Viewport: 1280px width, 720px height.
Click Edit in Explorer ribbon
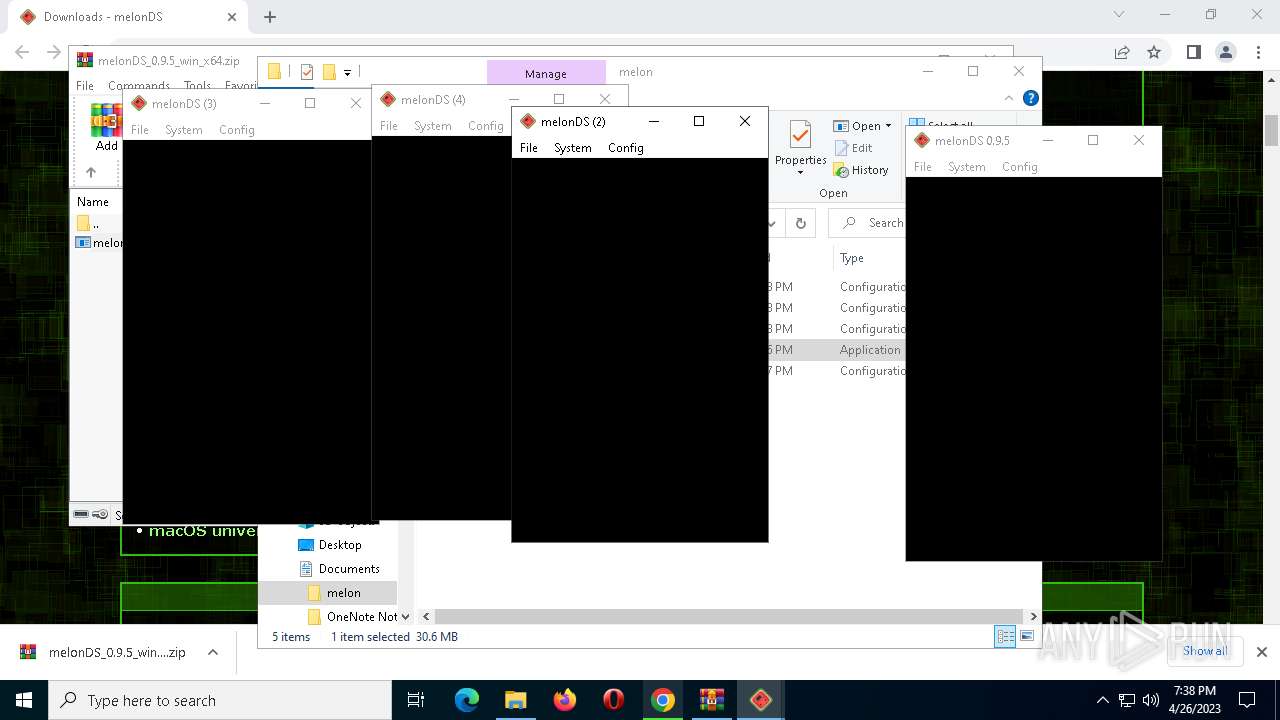pos(853,148)
